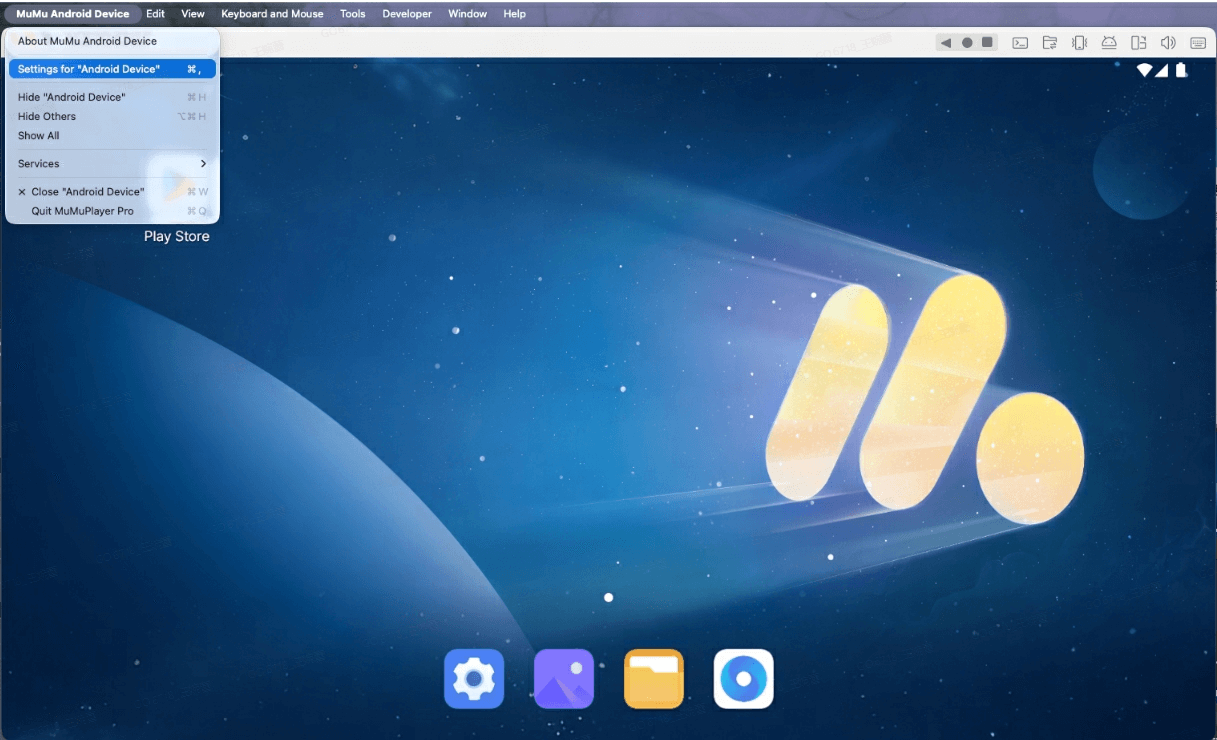Launch the Android Settings gear app
Viewport: 1217px width, 740px height.
tap(474, 679)
